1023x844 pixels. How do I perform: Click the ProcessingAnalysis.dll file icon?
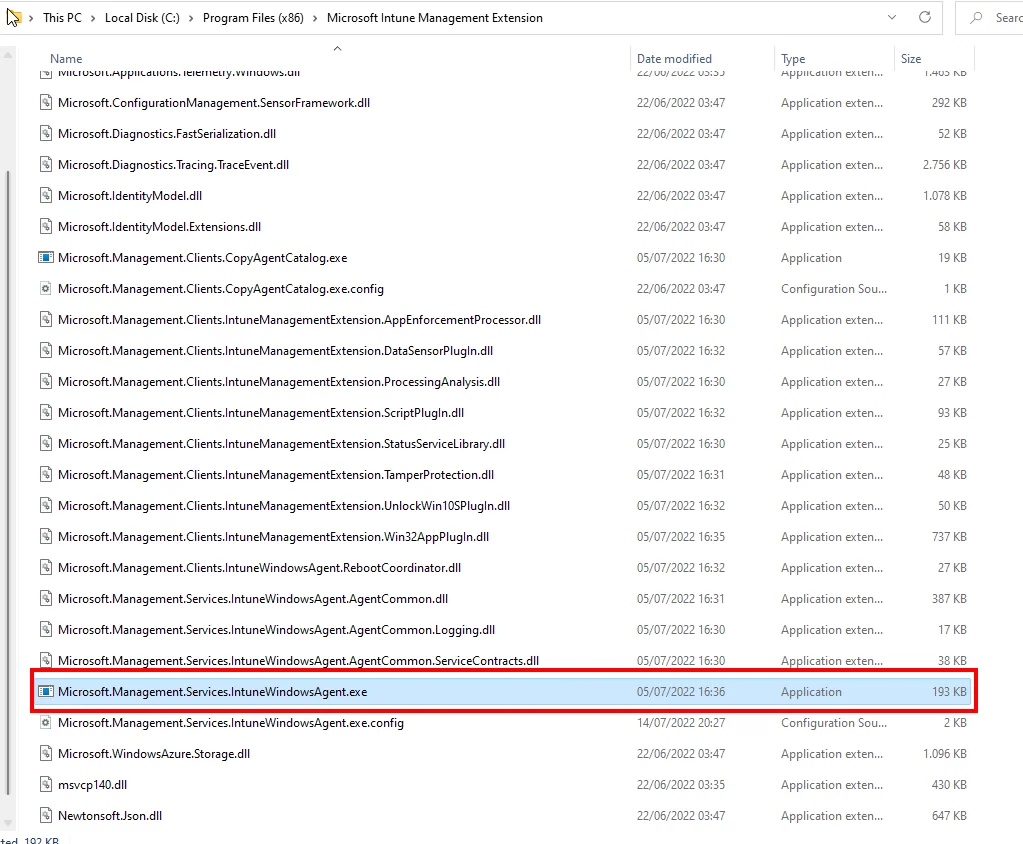(x=46, y=382)
